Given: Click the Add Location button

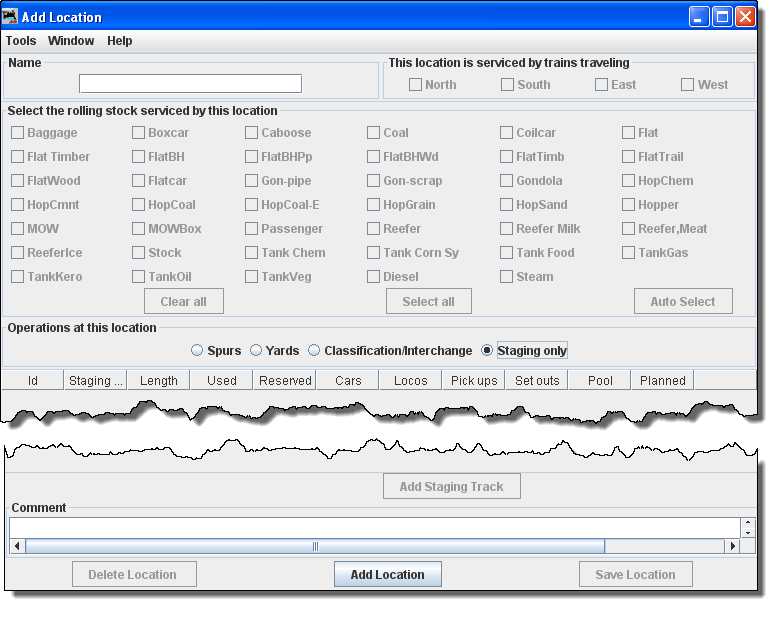Looking at the screenshot, I should [x=387, y=575].
